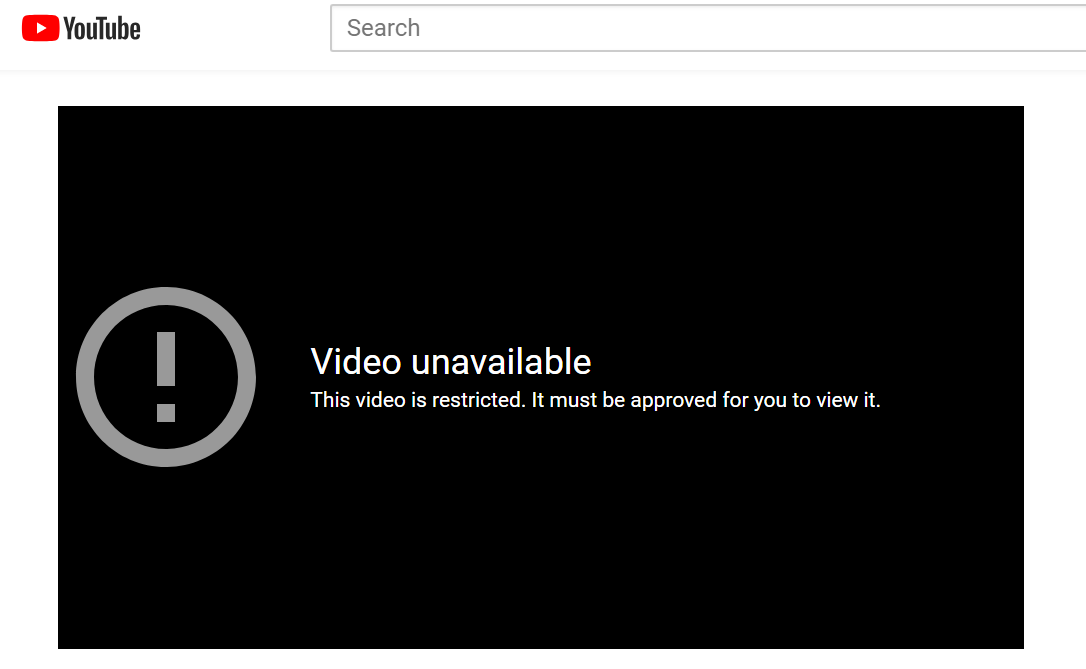The image size is (1086, 669).
Task: Click the 'This video is restricted' message
Action: pyautogui.click(x=595, y=400)
